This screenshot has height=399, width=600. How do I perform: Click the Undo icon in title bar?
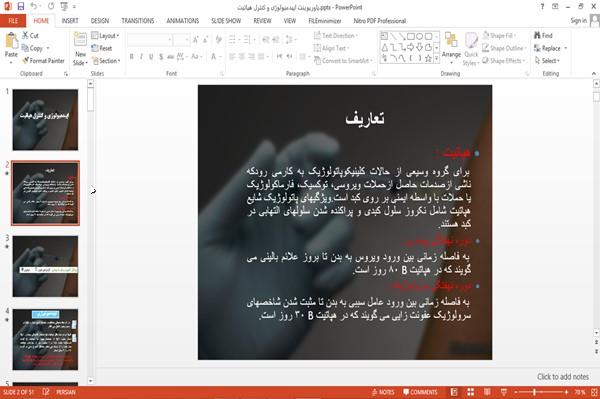tap(34, 7)
